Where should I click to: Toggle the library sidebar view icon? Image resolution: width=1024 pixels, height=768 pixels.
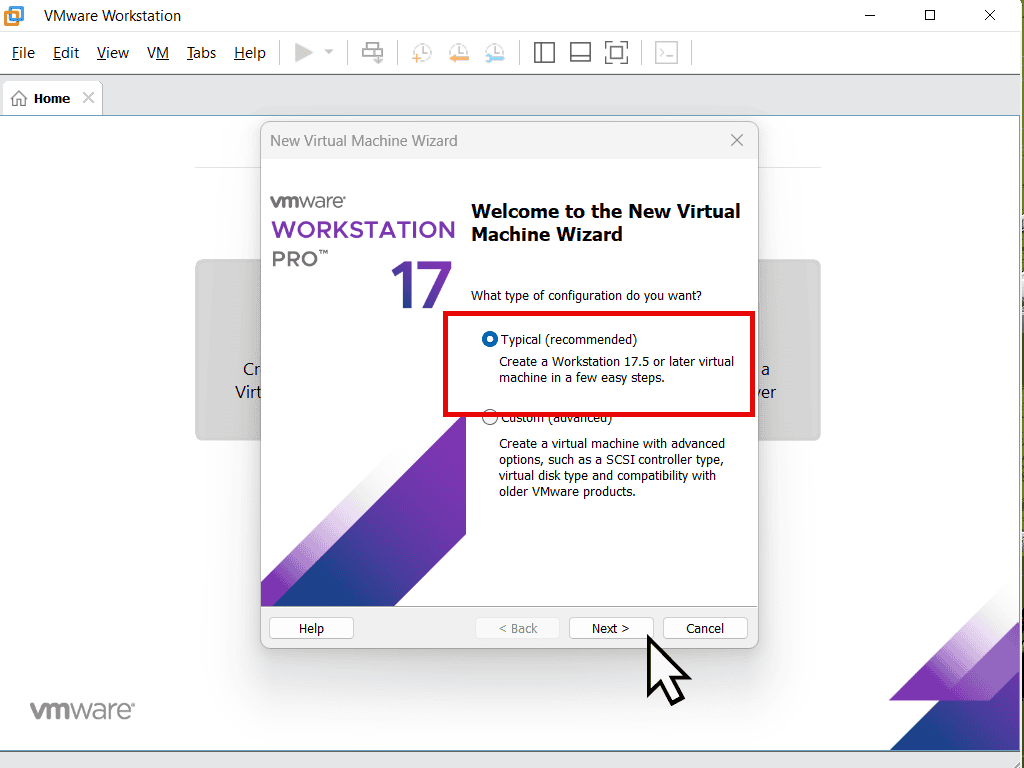[x=544, y=53]
